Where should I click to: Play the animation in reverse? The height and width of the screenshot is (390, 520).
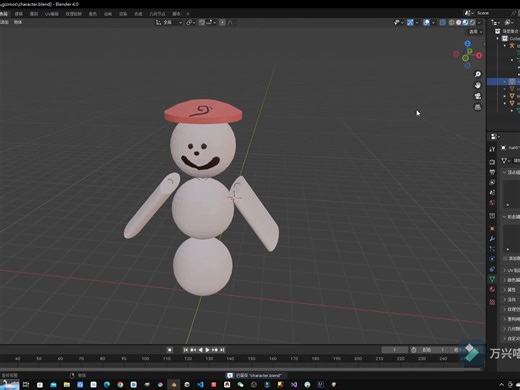(200, 350)
